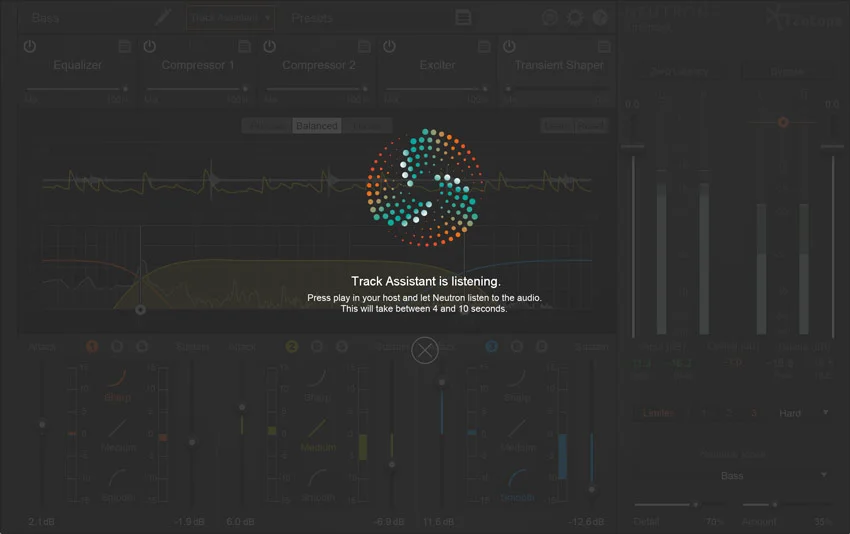Select the Compressor 2 module tab

[x=319, y=65]
